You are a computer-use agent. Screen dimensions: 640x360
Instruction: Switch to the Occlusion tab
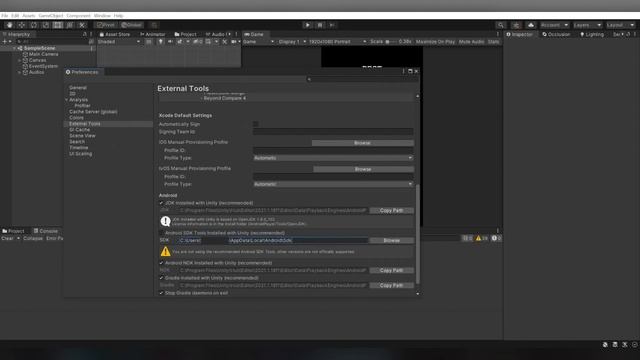pos(556,34)
